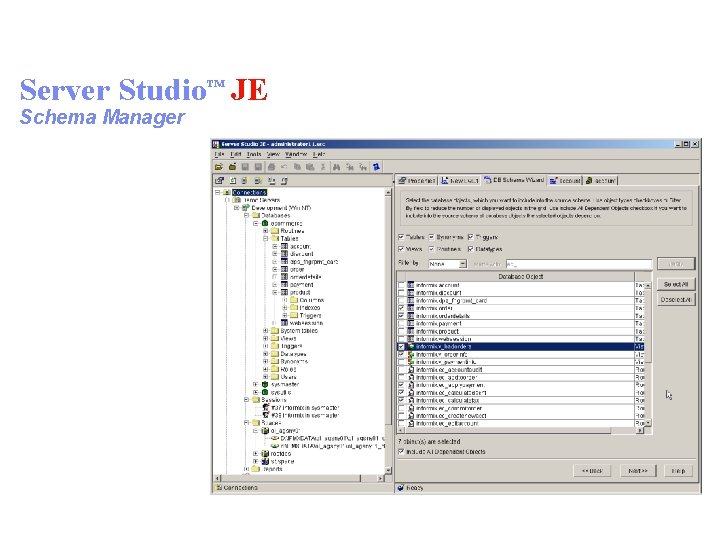Click the payment table icon in tree
Viewport: 720px width, 540px height.
[284, 285]
